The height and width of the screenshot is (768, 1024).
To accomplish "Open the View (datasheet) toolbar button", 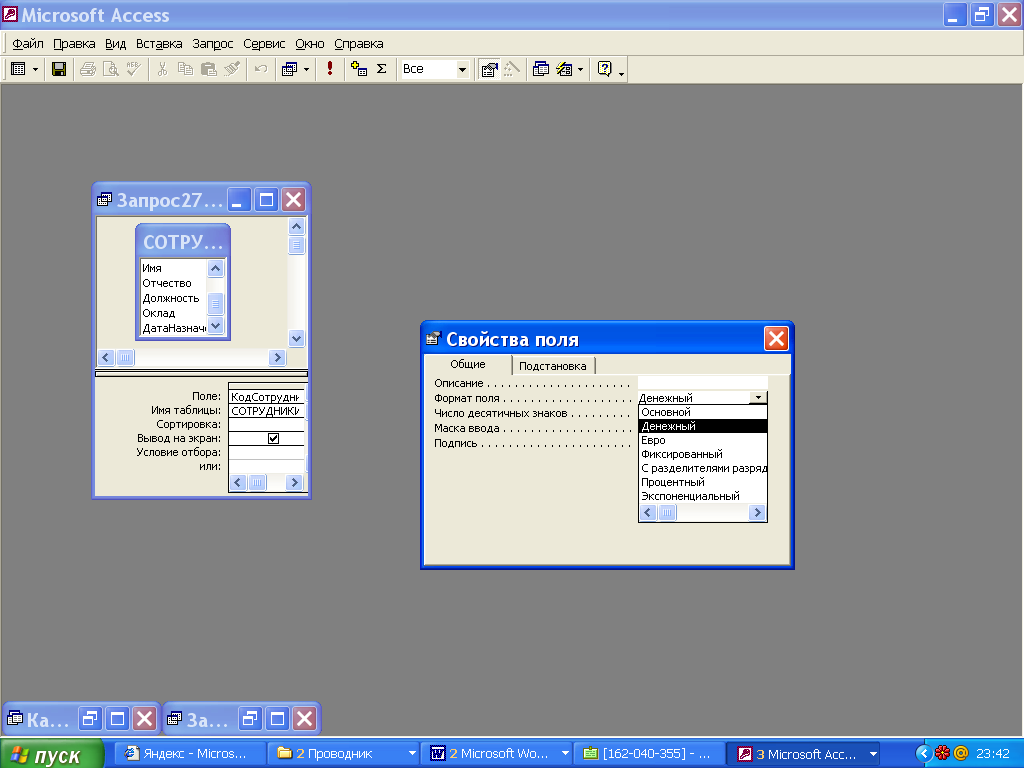I will point(18,69).
